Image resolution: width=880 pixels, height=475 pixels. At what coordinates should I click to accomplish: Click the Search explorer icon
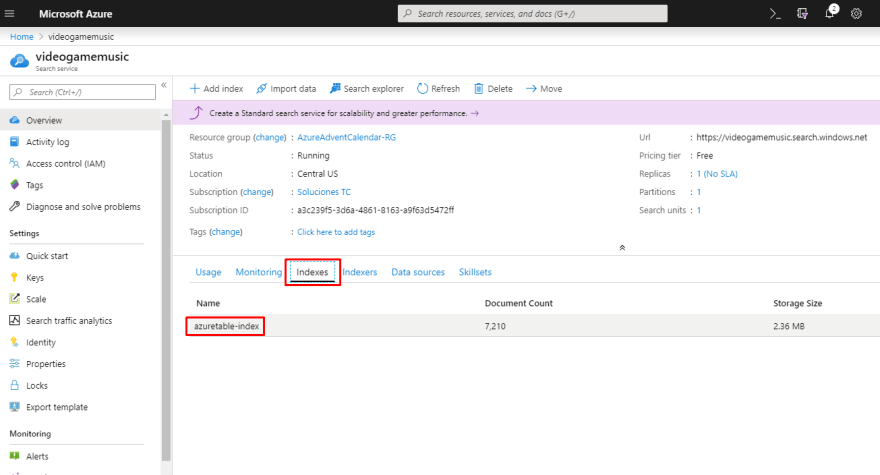[335, 89]
